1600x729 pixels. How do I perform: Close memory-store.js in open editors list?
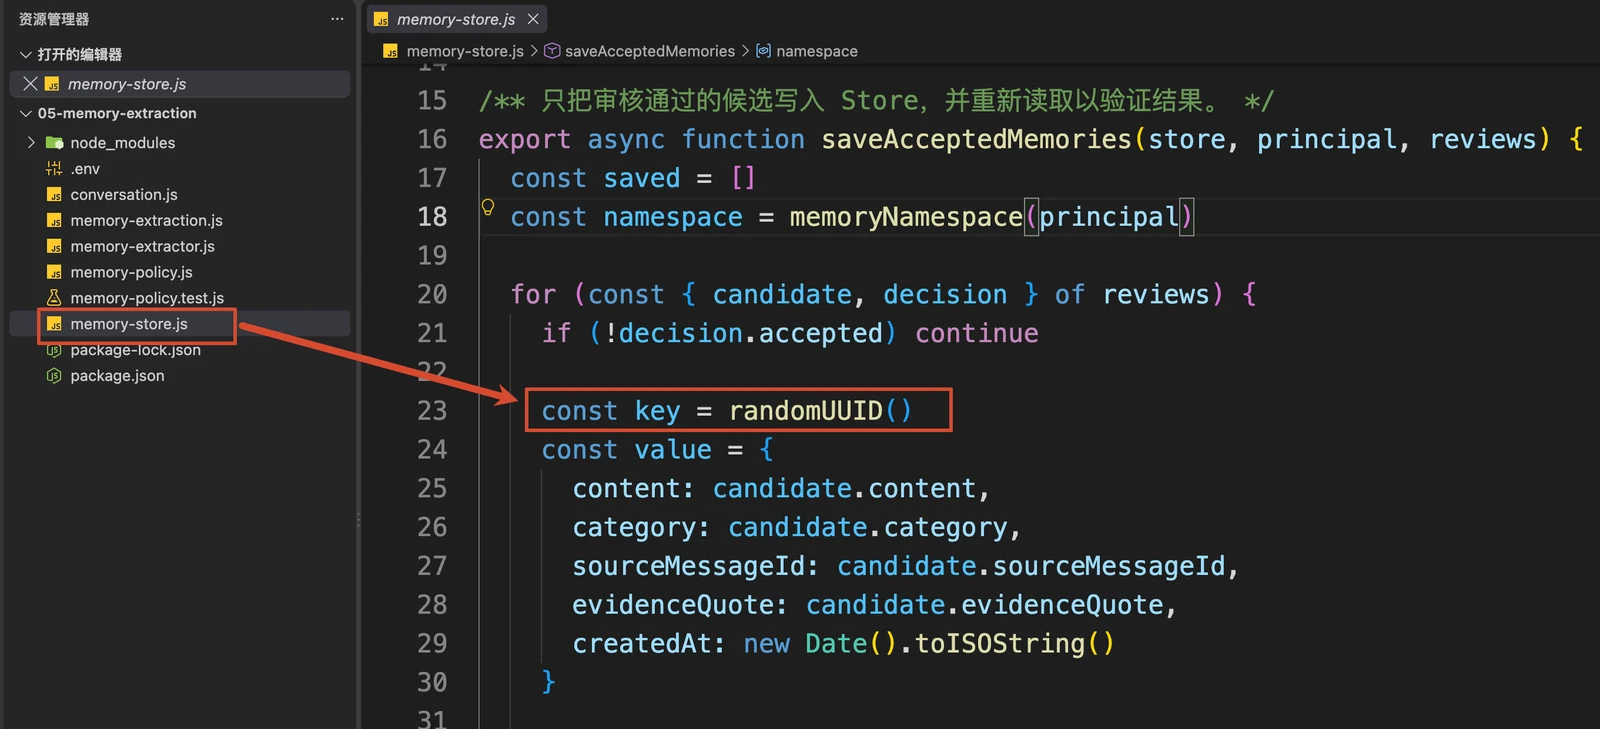point(30,84)
